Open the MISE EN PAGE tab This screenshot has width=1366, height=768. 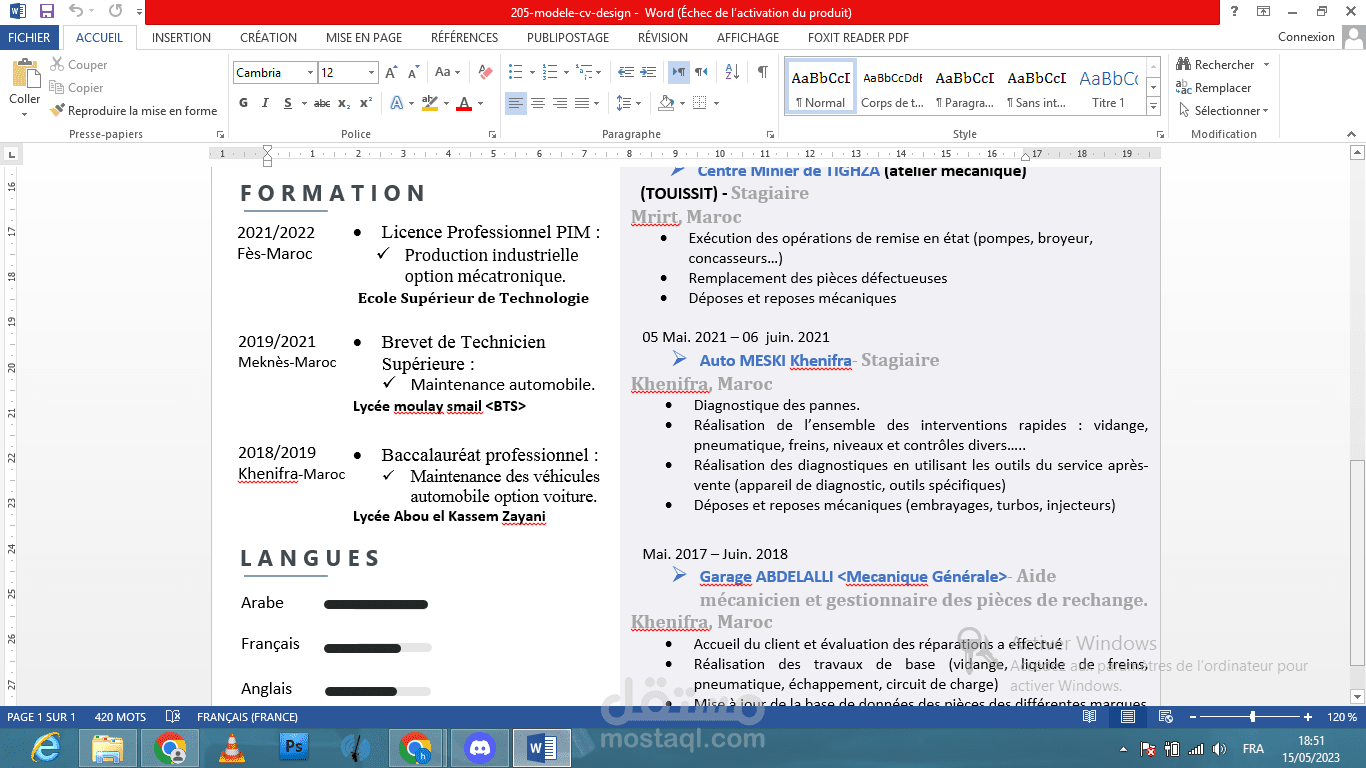point(364,37)
